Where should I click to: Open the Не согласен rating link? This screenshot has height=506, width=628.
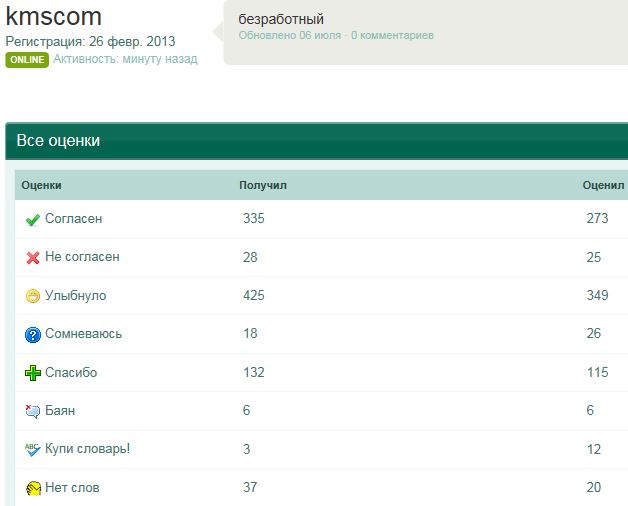[83, 257]
